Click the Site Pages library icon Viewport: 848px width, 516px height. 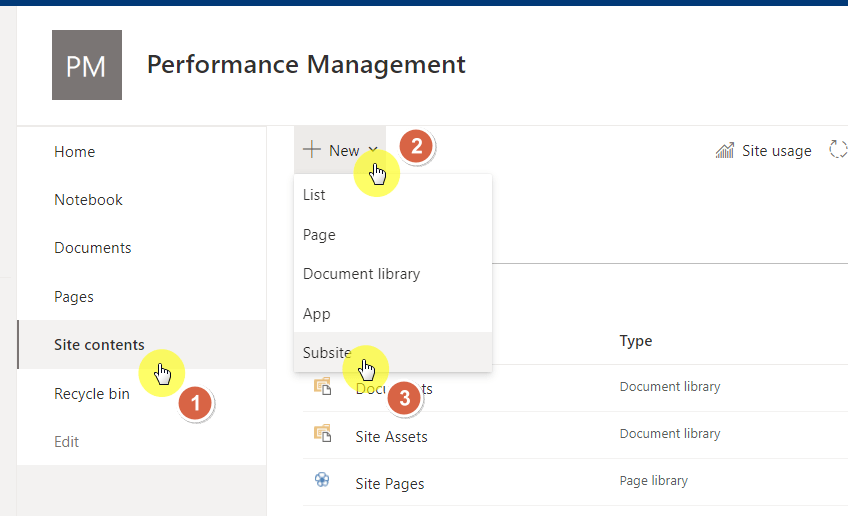click(x=322, y=480)
